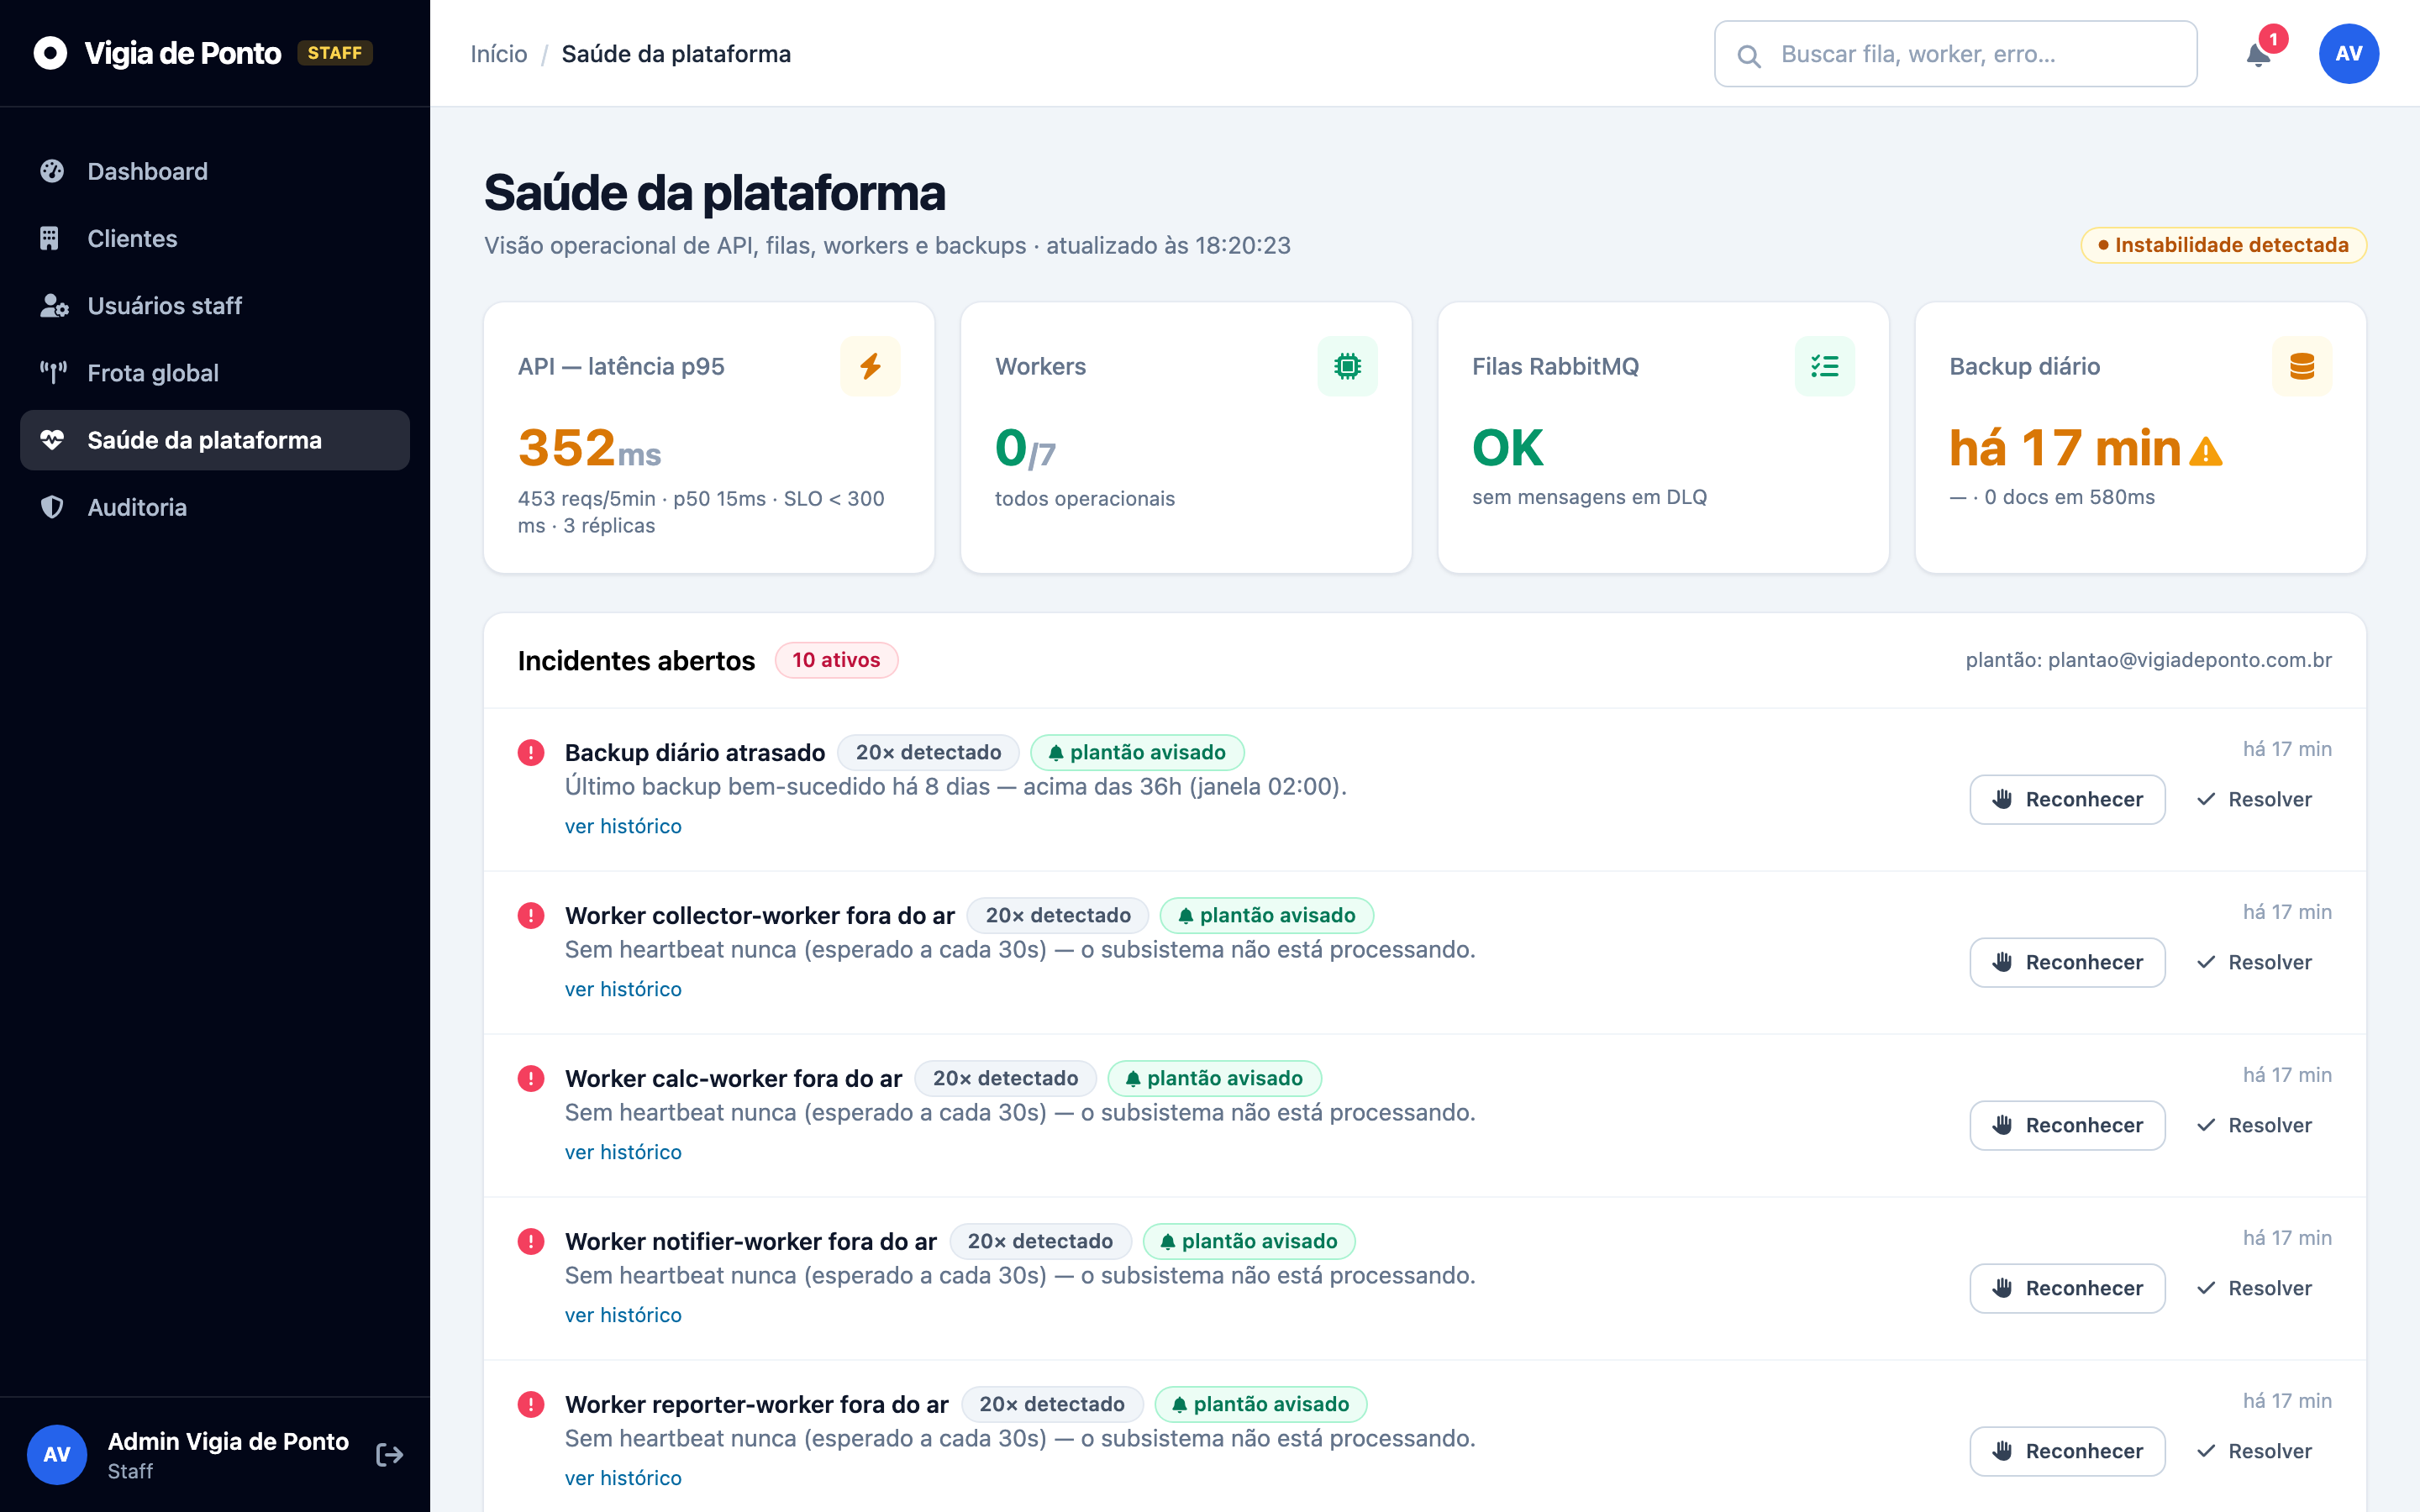This screenshot has height=1512, width=2420.
Task: Reconhecer the reporter-worker incident
Action: pyautogui.click(x=2067, y=1451)
